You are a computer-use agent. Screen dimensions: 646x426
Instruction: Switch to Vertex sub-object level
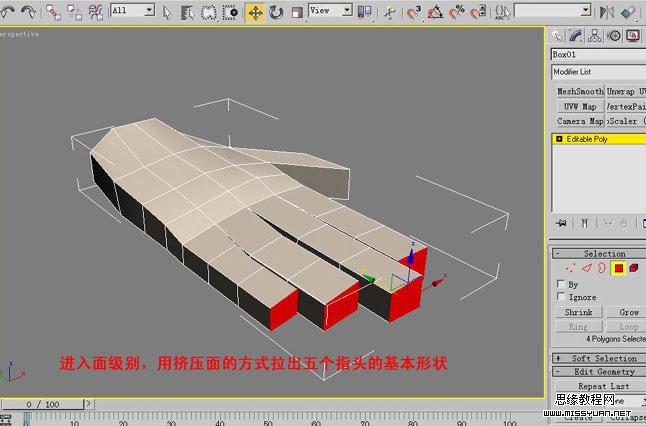pyautogui.click(x=571, y=269)
